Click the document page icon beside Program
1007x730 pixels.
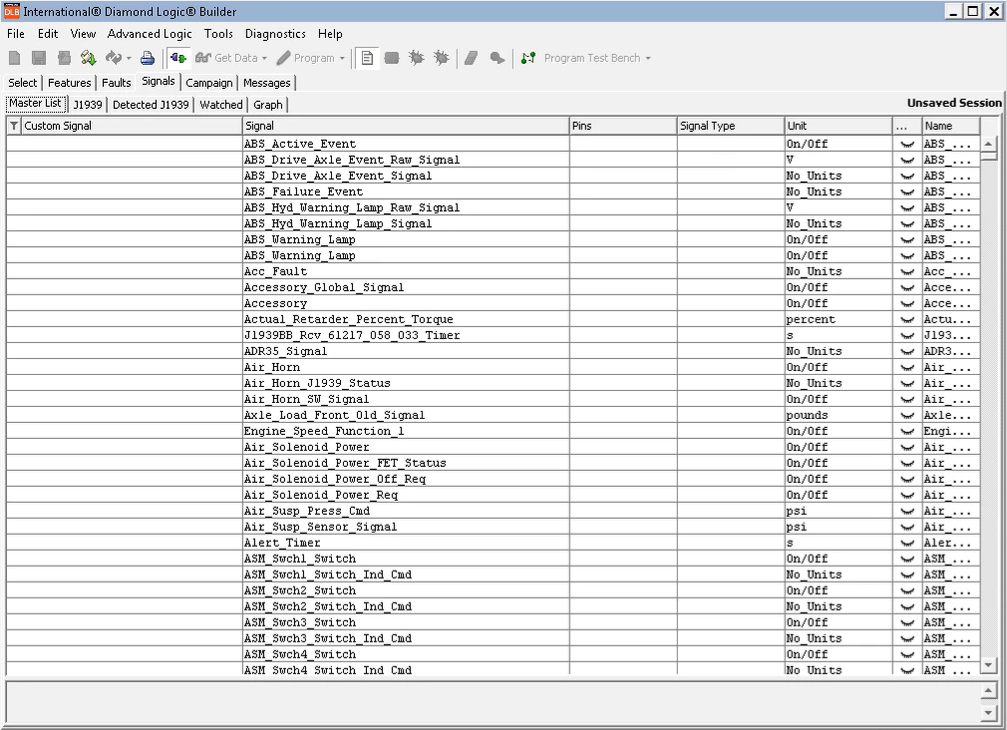click(x=367, y=58)
